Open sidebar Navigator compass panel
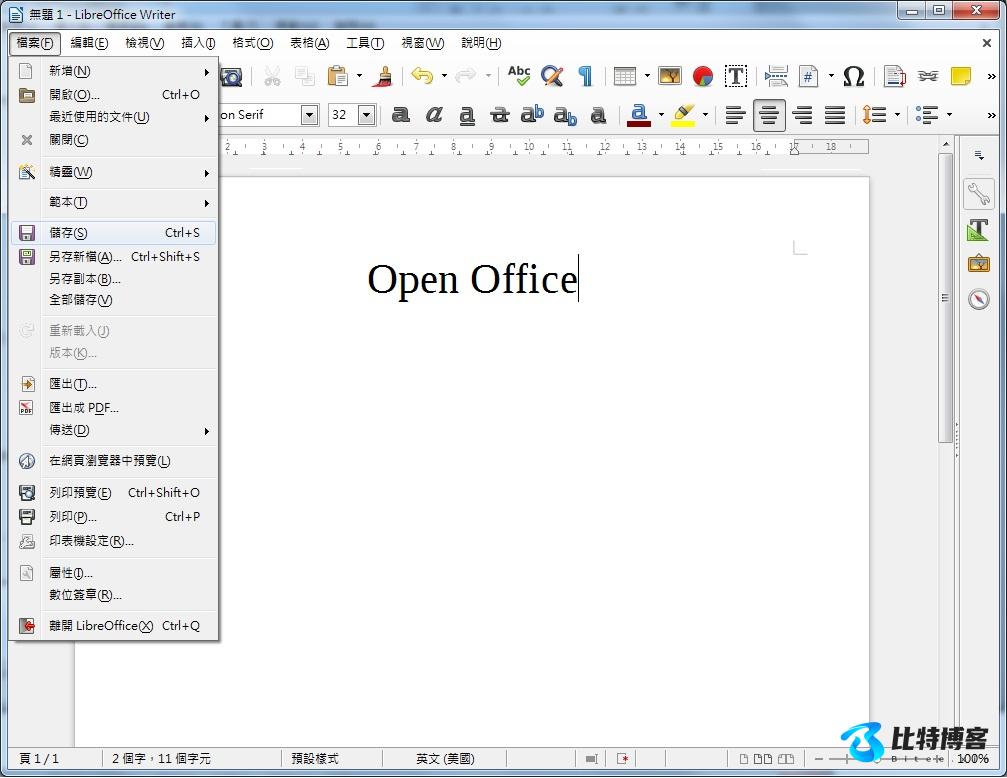Viewport: 1007px width, 778px height. click(x=978, y=299)
